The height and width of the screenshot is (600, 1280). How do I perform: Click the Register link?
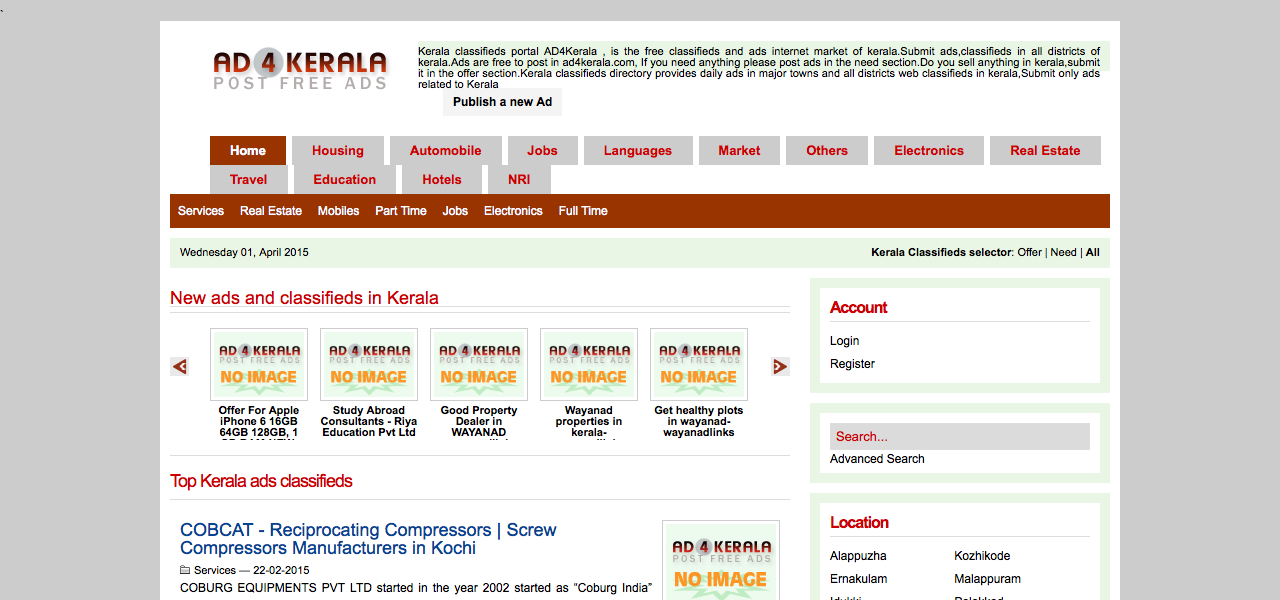pyautogui.click(x=853, y=364)
